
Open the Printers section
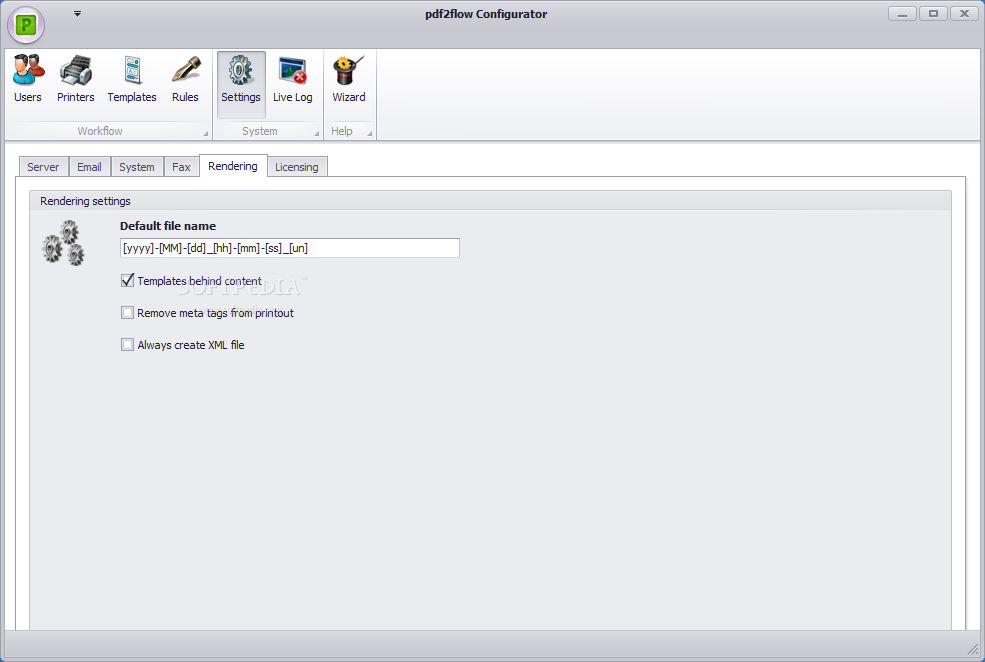(x=75, y=80)
